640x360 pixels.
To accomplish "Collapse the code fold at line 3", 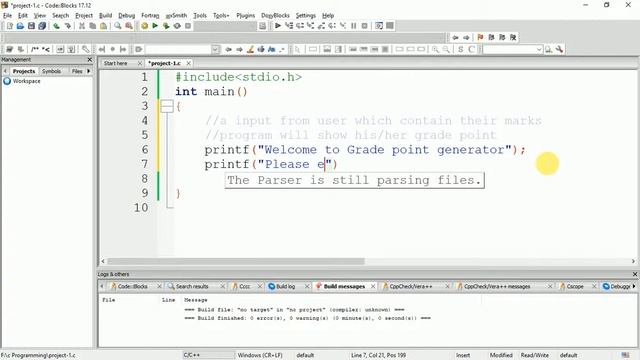I will pyautogui.click(x=167, y=107).
